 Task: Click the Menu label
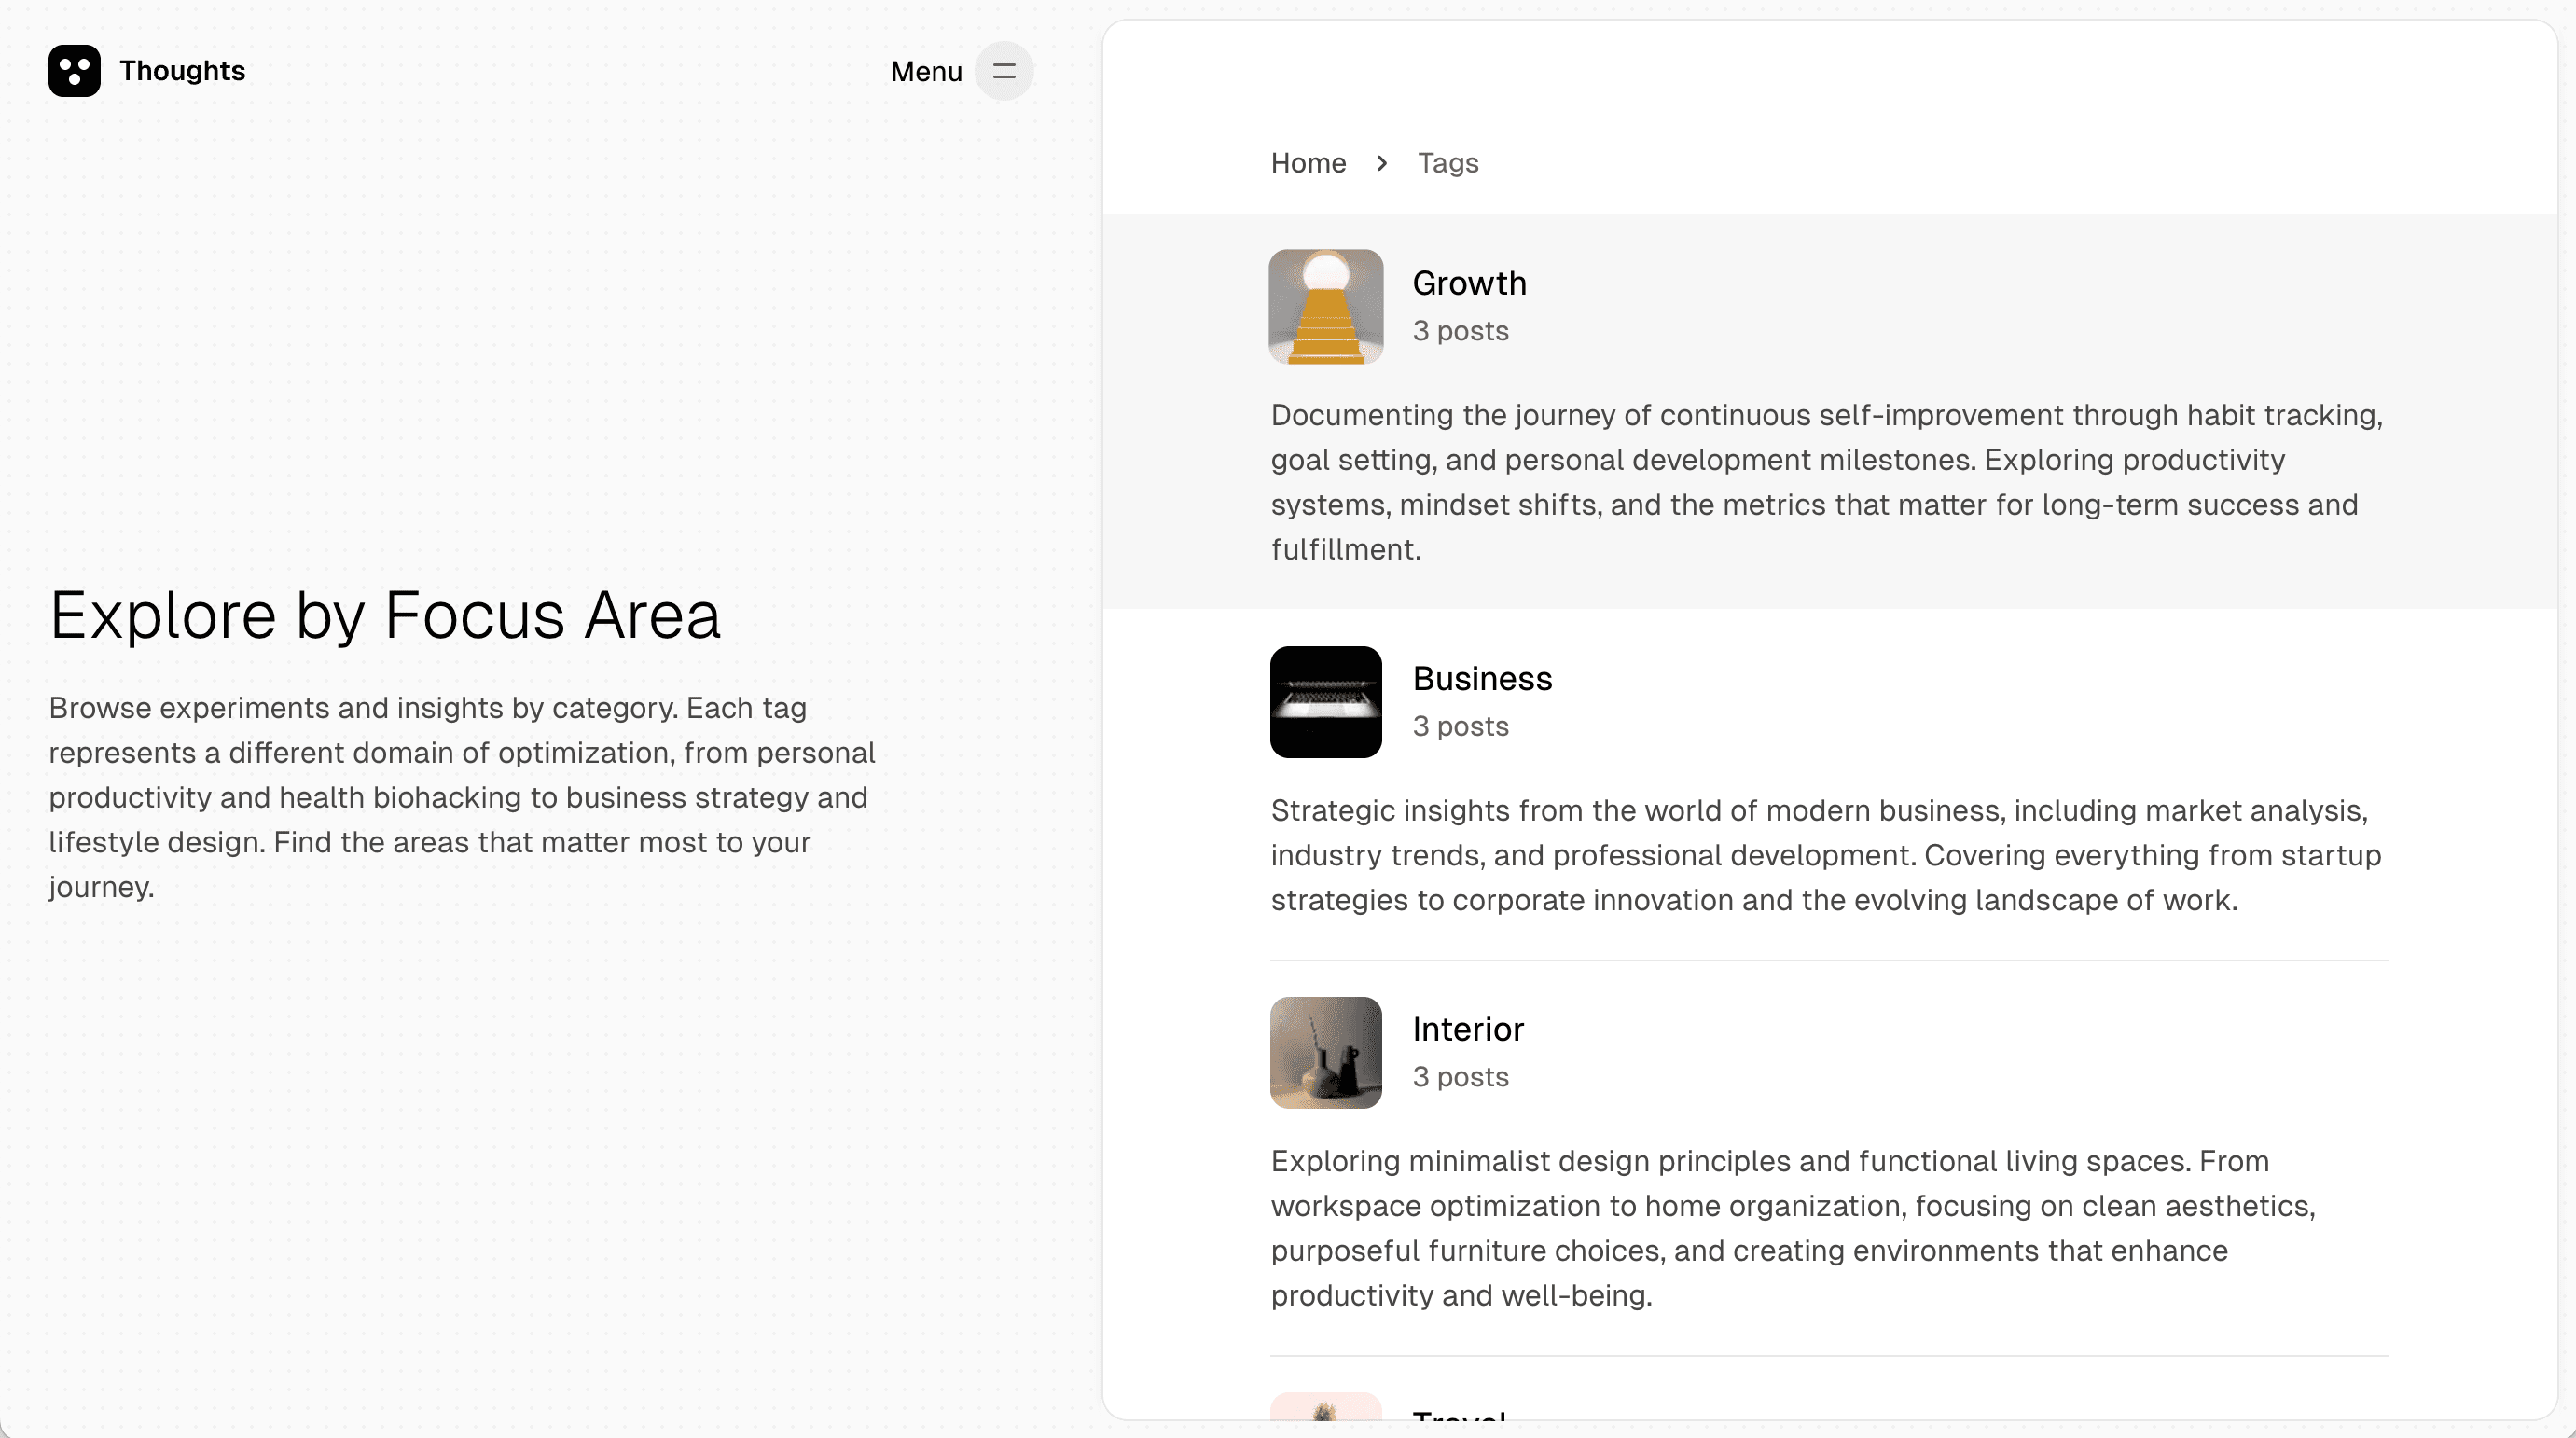point(925,71)
